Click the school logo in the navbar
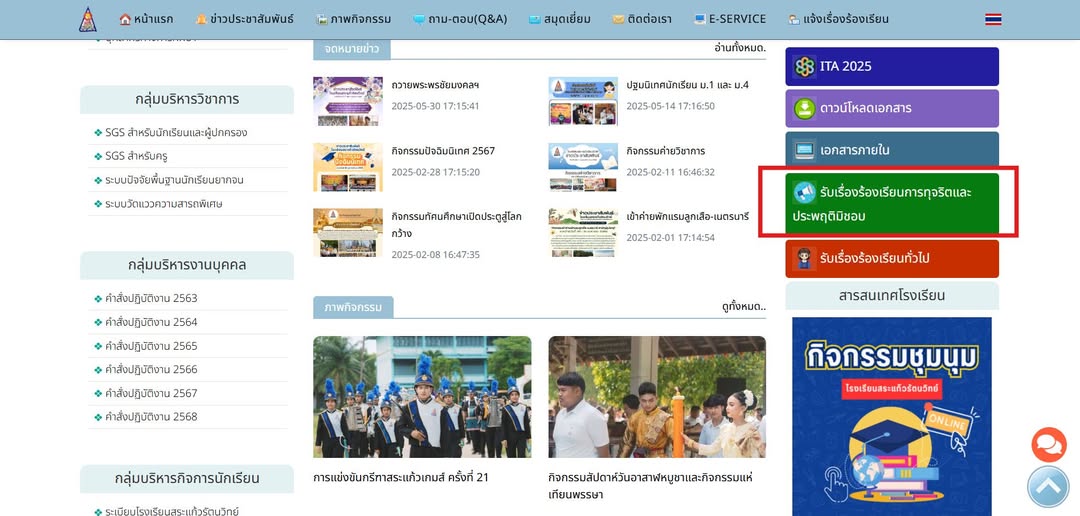The height and width of the screenshot is (516, 1080). coord(87,19)
